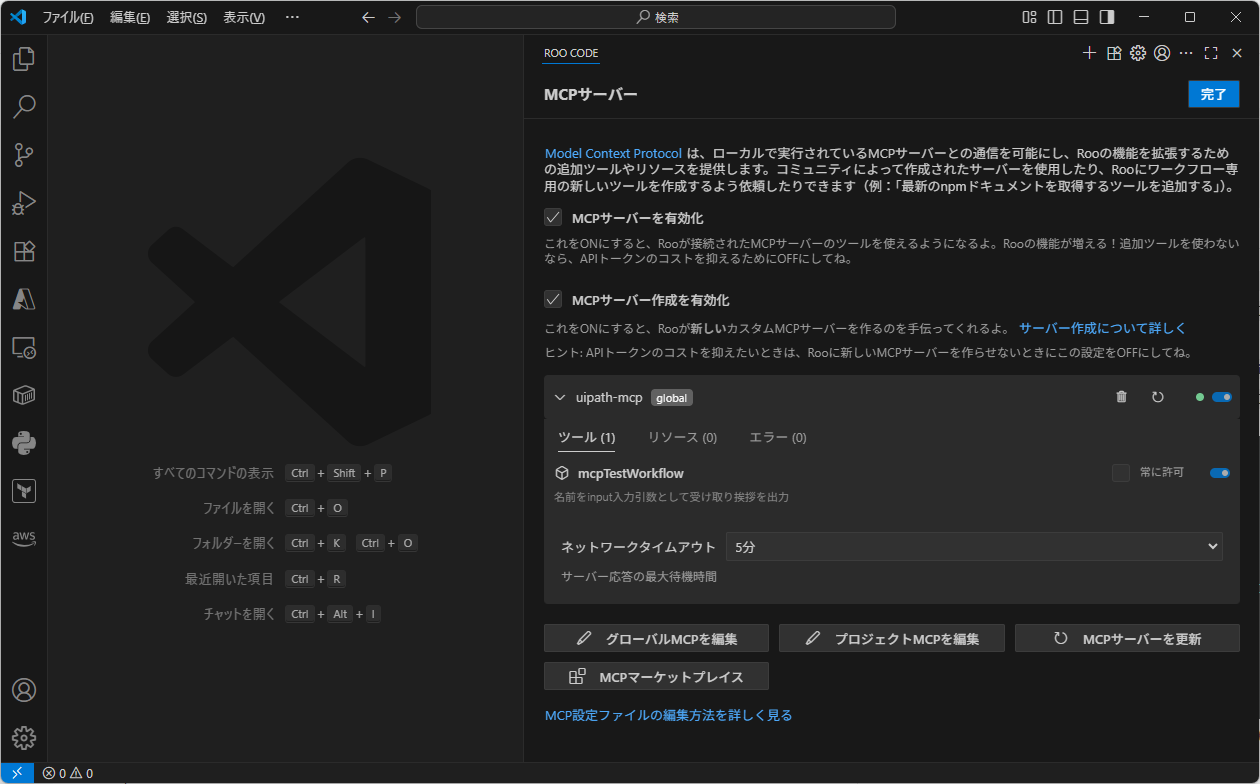Start a new Roo Code task with plus icon
Image resolution: width=1260 pixels, height=784 pixels.
[x=1090, y=53]
